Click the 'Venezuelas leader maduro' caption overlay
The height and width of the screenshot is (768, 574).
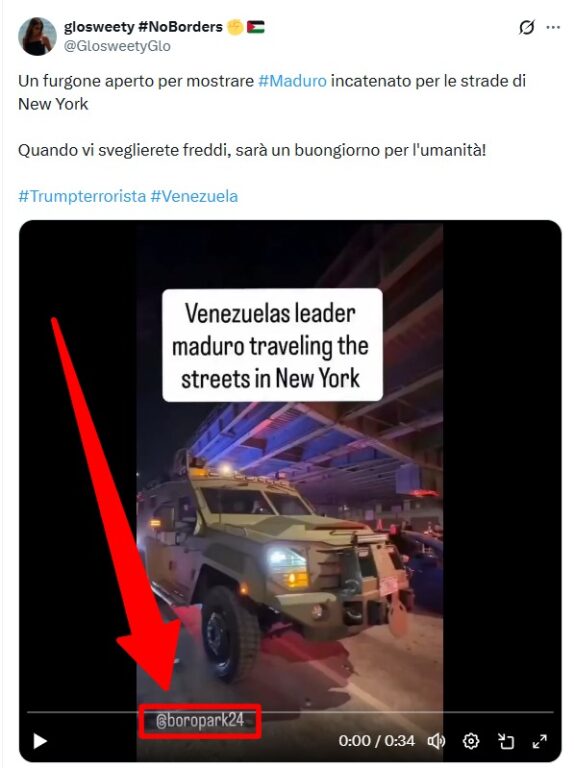pyautogui.click(x=272, y=345)
